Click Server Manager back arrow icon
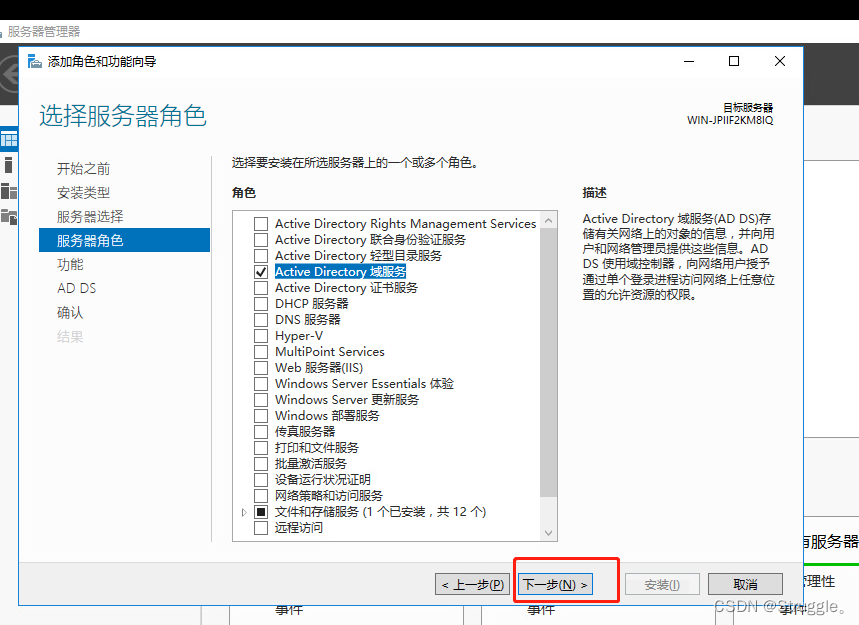 [x=9, y=74]
